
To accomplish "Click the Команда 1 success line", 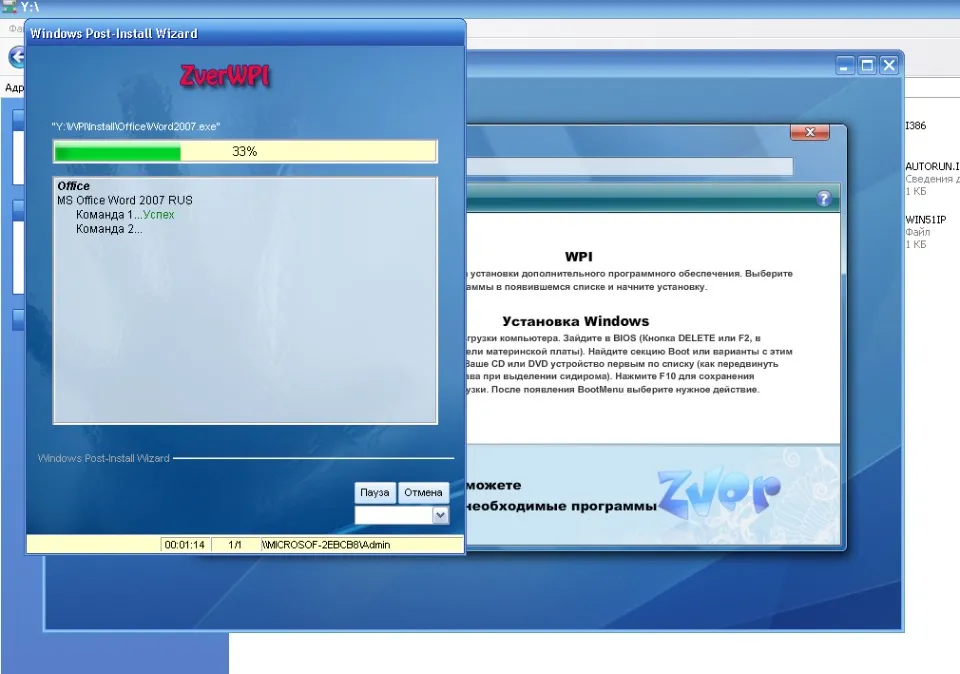I will tap(125, 215).
